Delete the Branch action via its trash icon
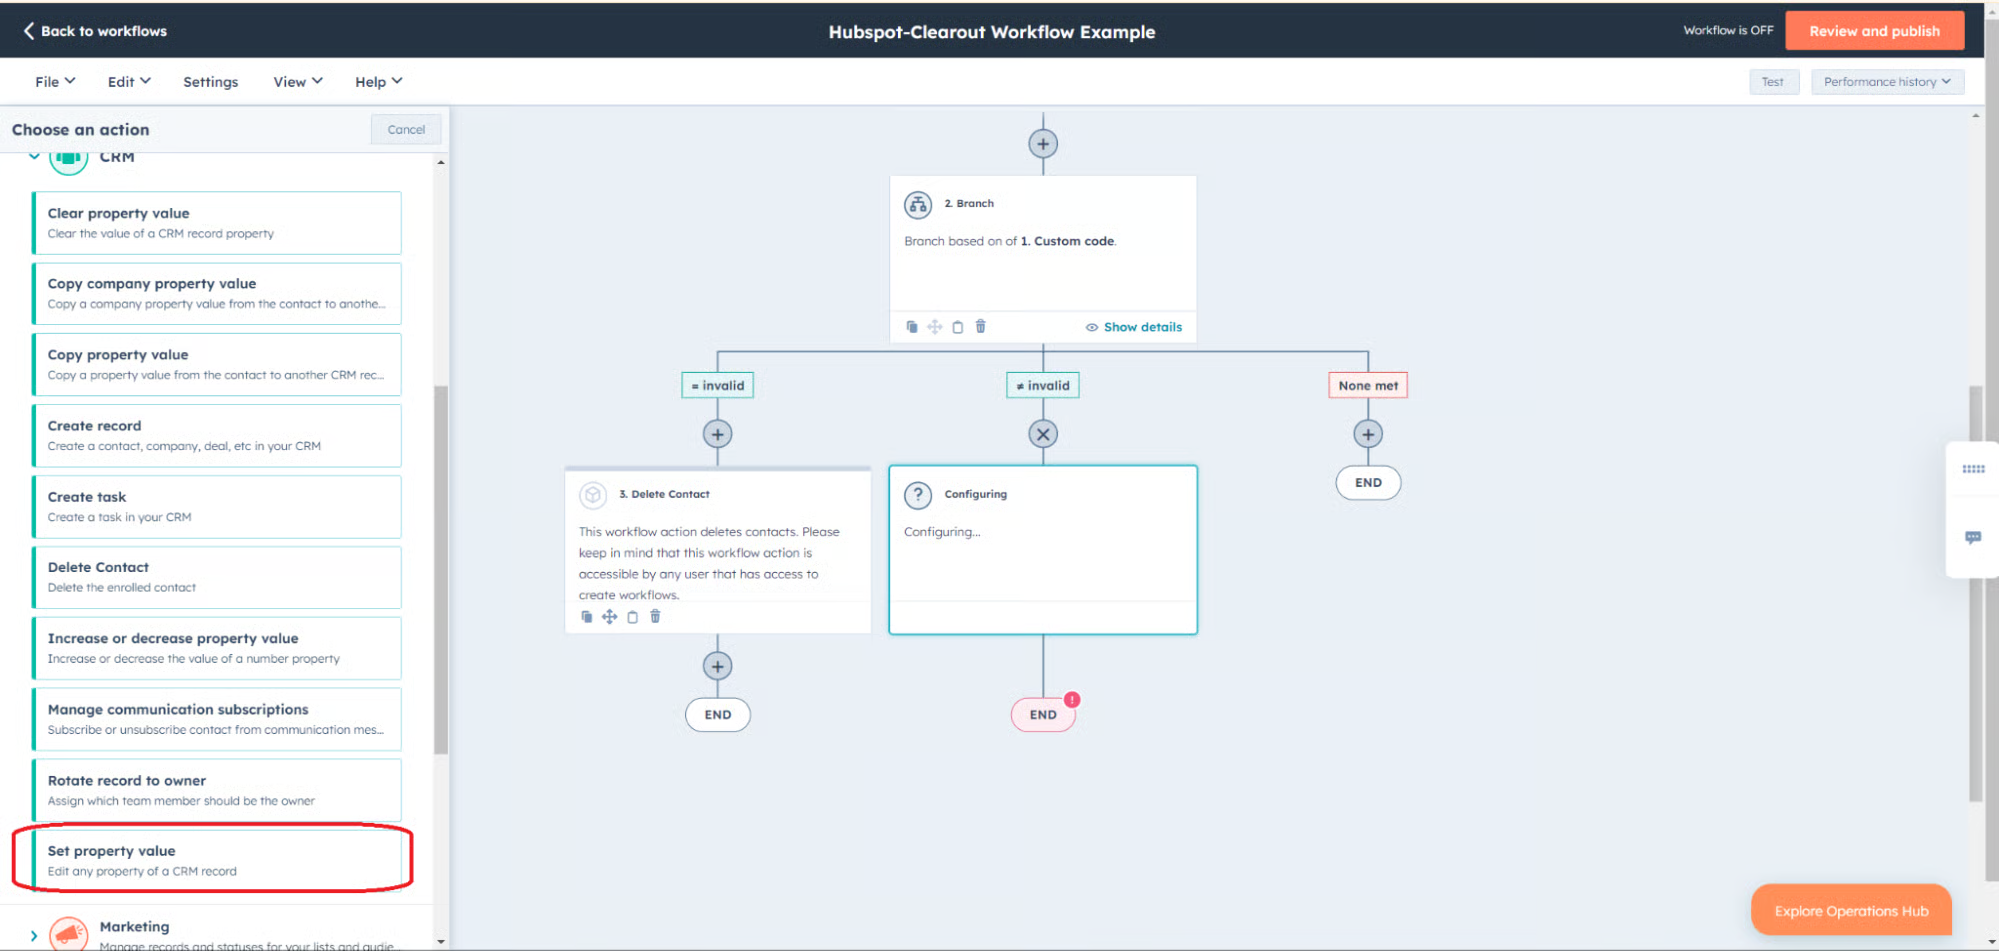 [980, 326]
